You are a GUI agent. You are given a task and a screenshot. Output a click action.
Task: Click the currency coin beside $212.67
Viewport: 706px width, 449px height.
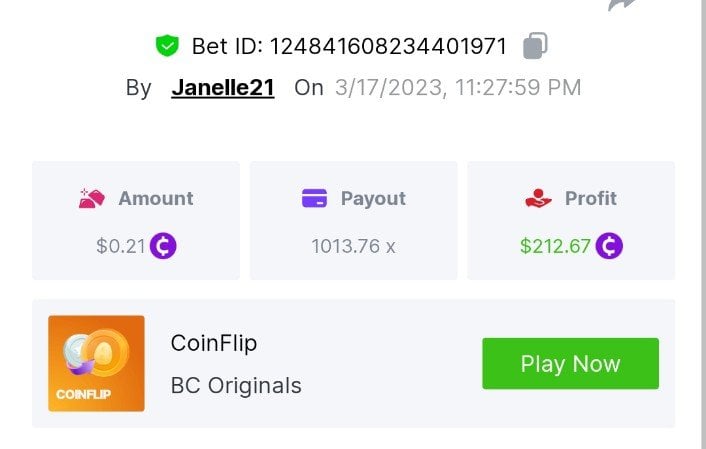(x=609, y=246)
